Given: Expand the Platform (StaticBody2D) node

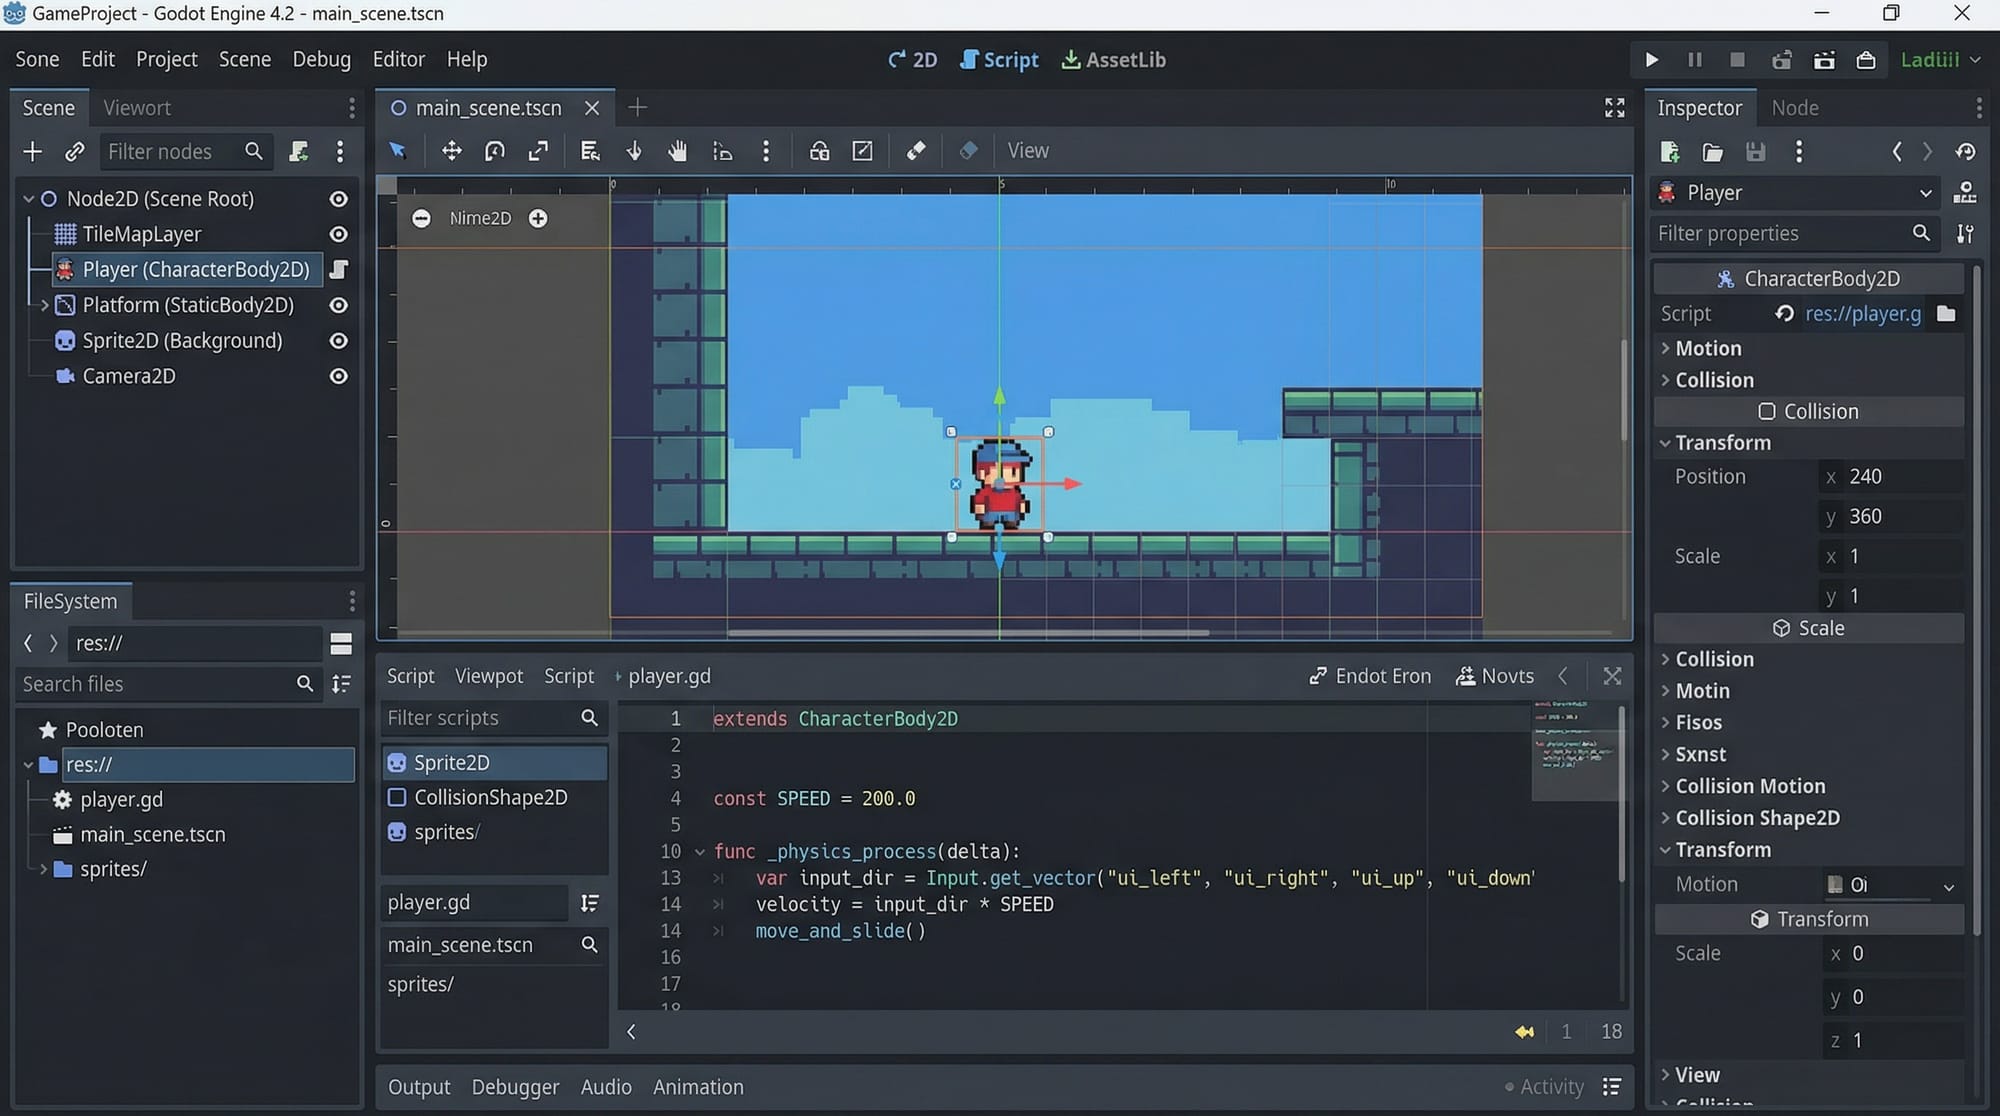Looking at the screenshot, I should coord(45,305).
